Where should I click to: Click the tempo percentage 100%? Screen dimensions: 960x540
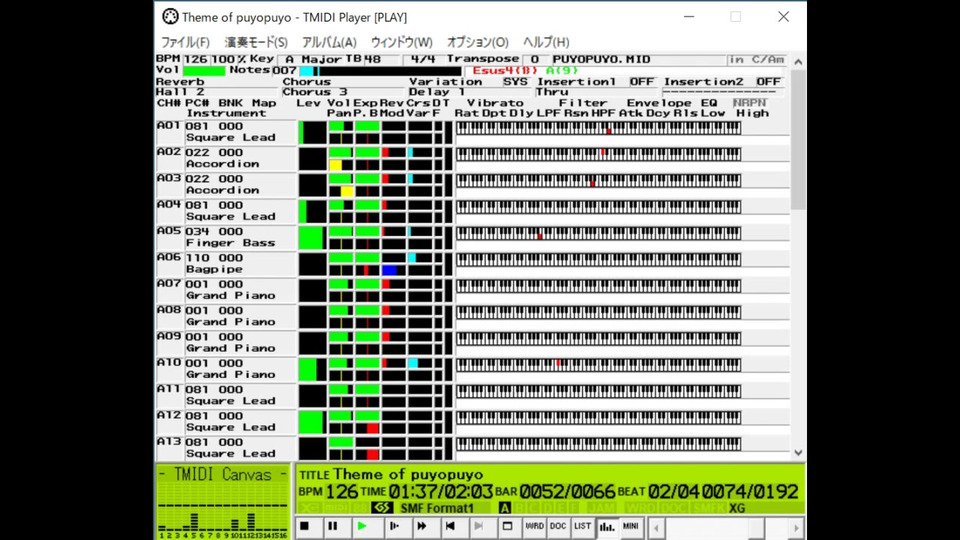click(x=228, y=59)
